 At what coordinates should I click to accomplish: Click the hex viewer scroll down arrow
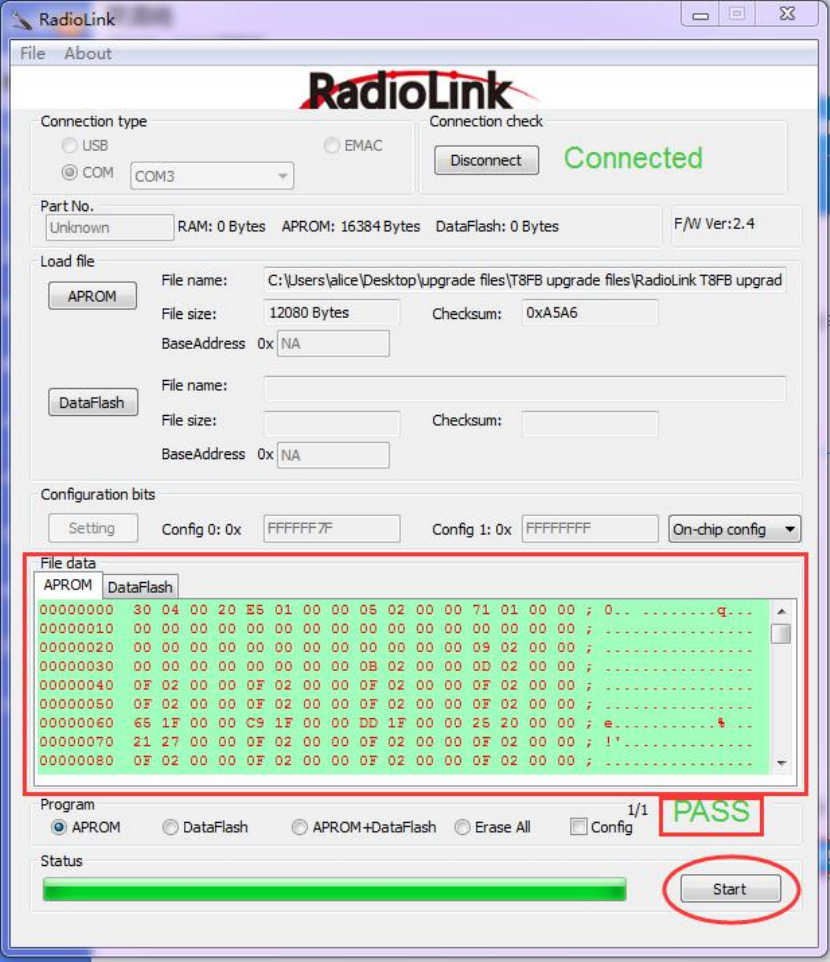point(782,763)
